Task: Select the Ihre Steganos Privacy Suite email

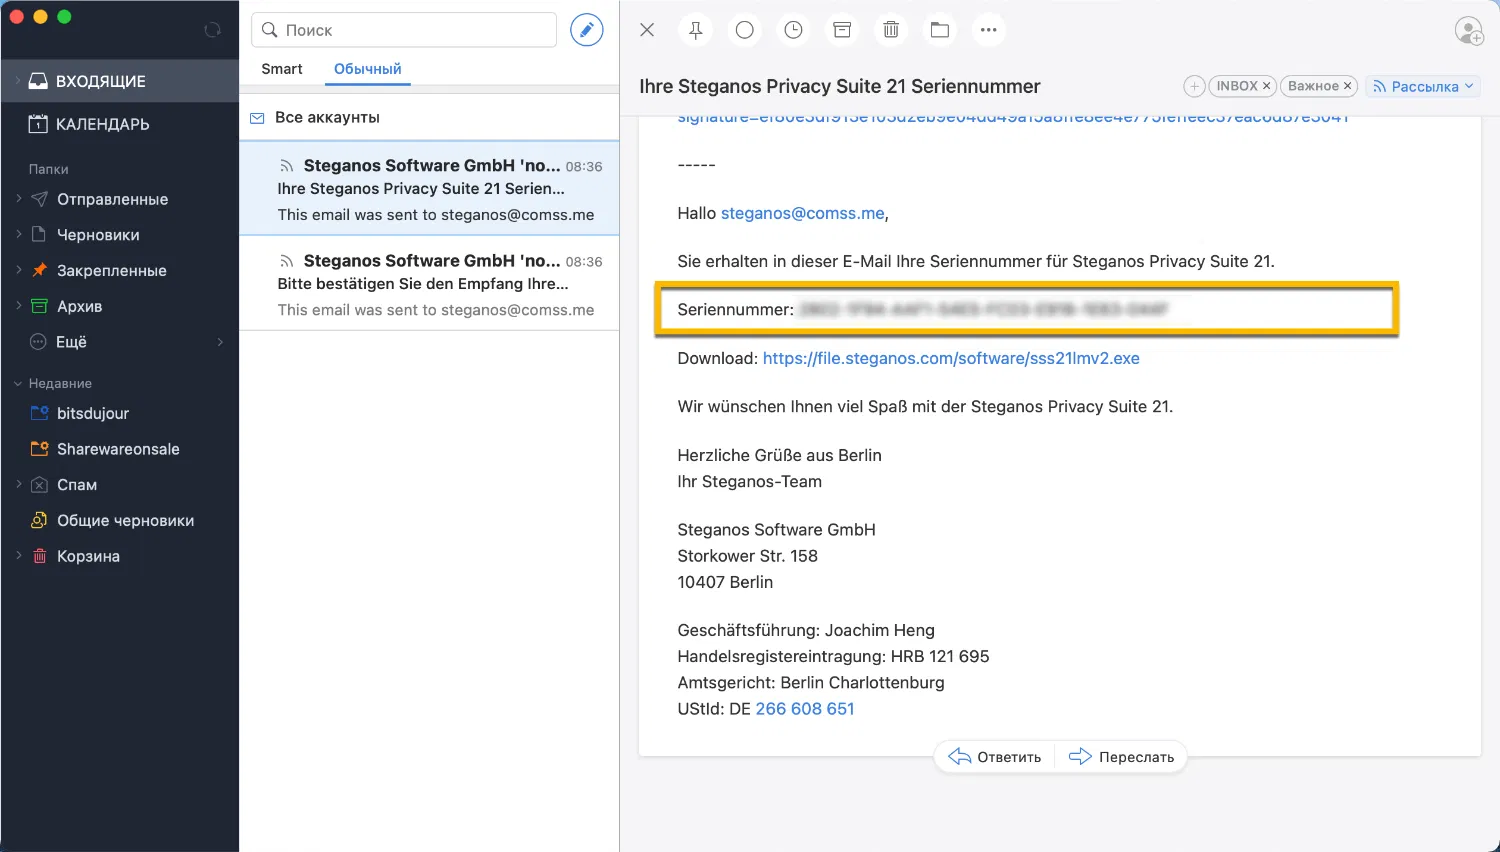Action: [x=429, y=189]
